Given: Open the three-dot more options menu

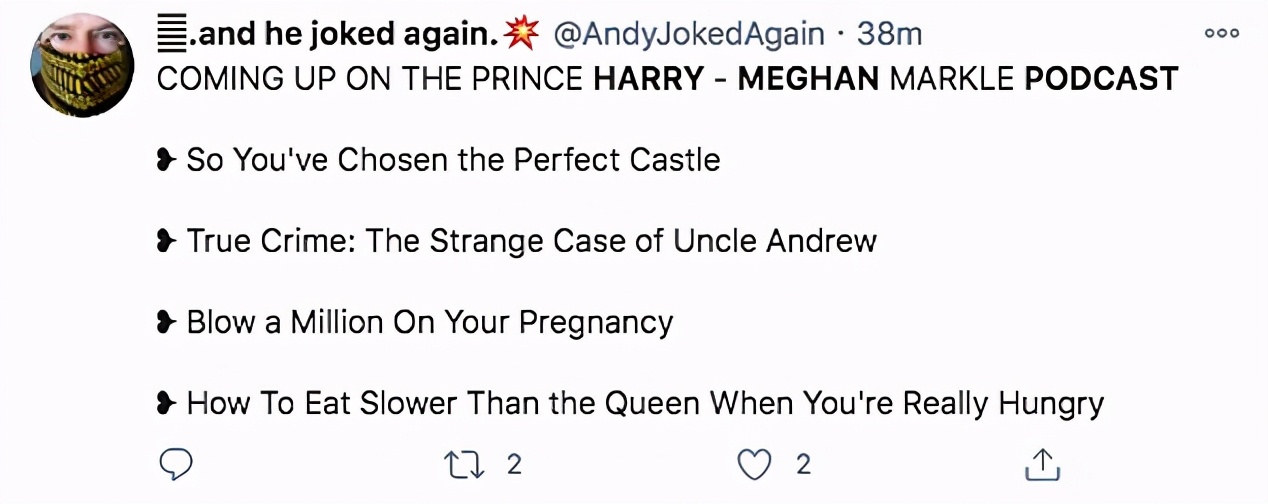Looking at the screenshot, I should (1221, 34).
